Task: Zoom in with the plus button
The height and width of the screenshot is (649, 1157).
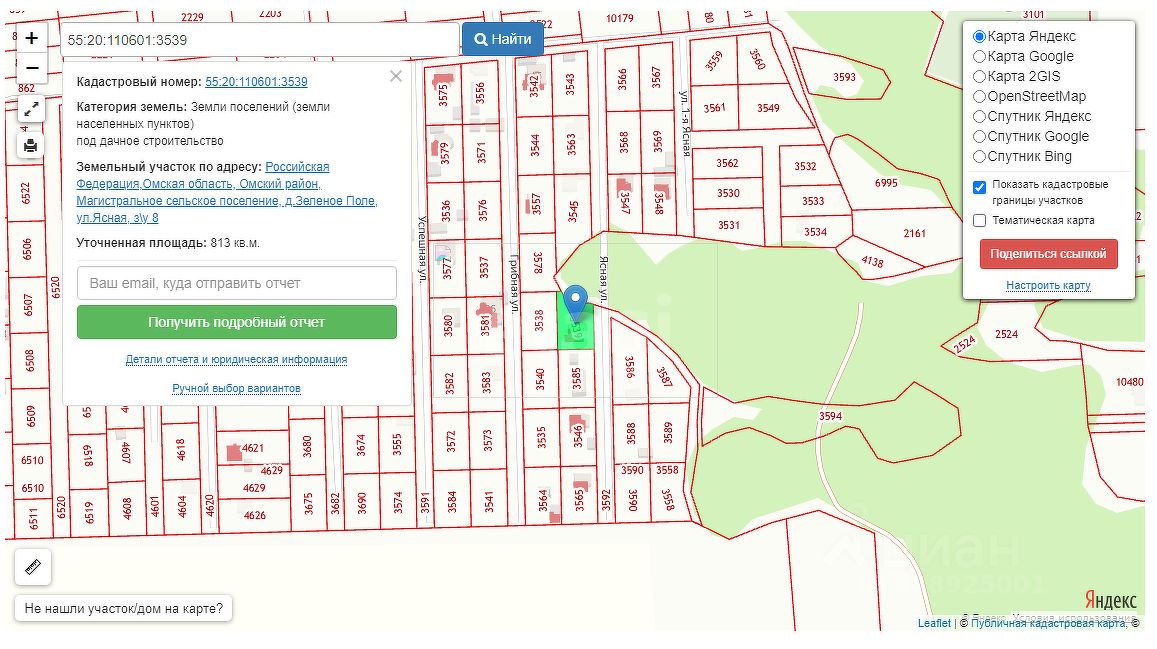Action: point(32,38)
